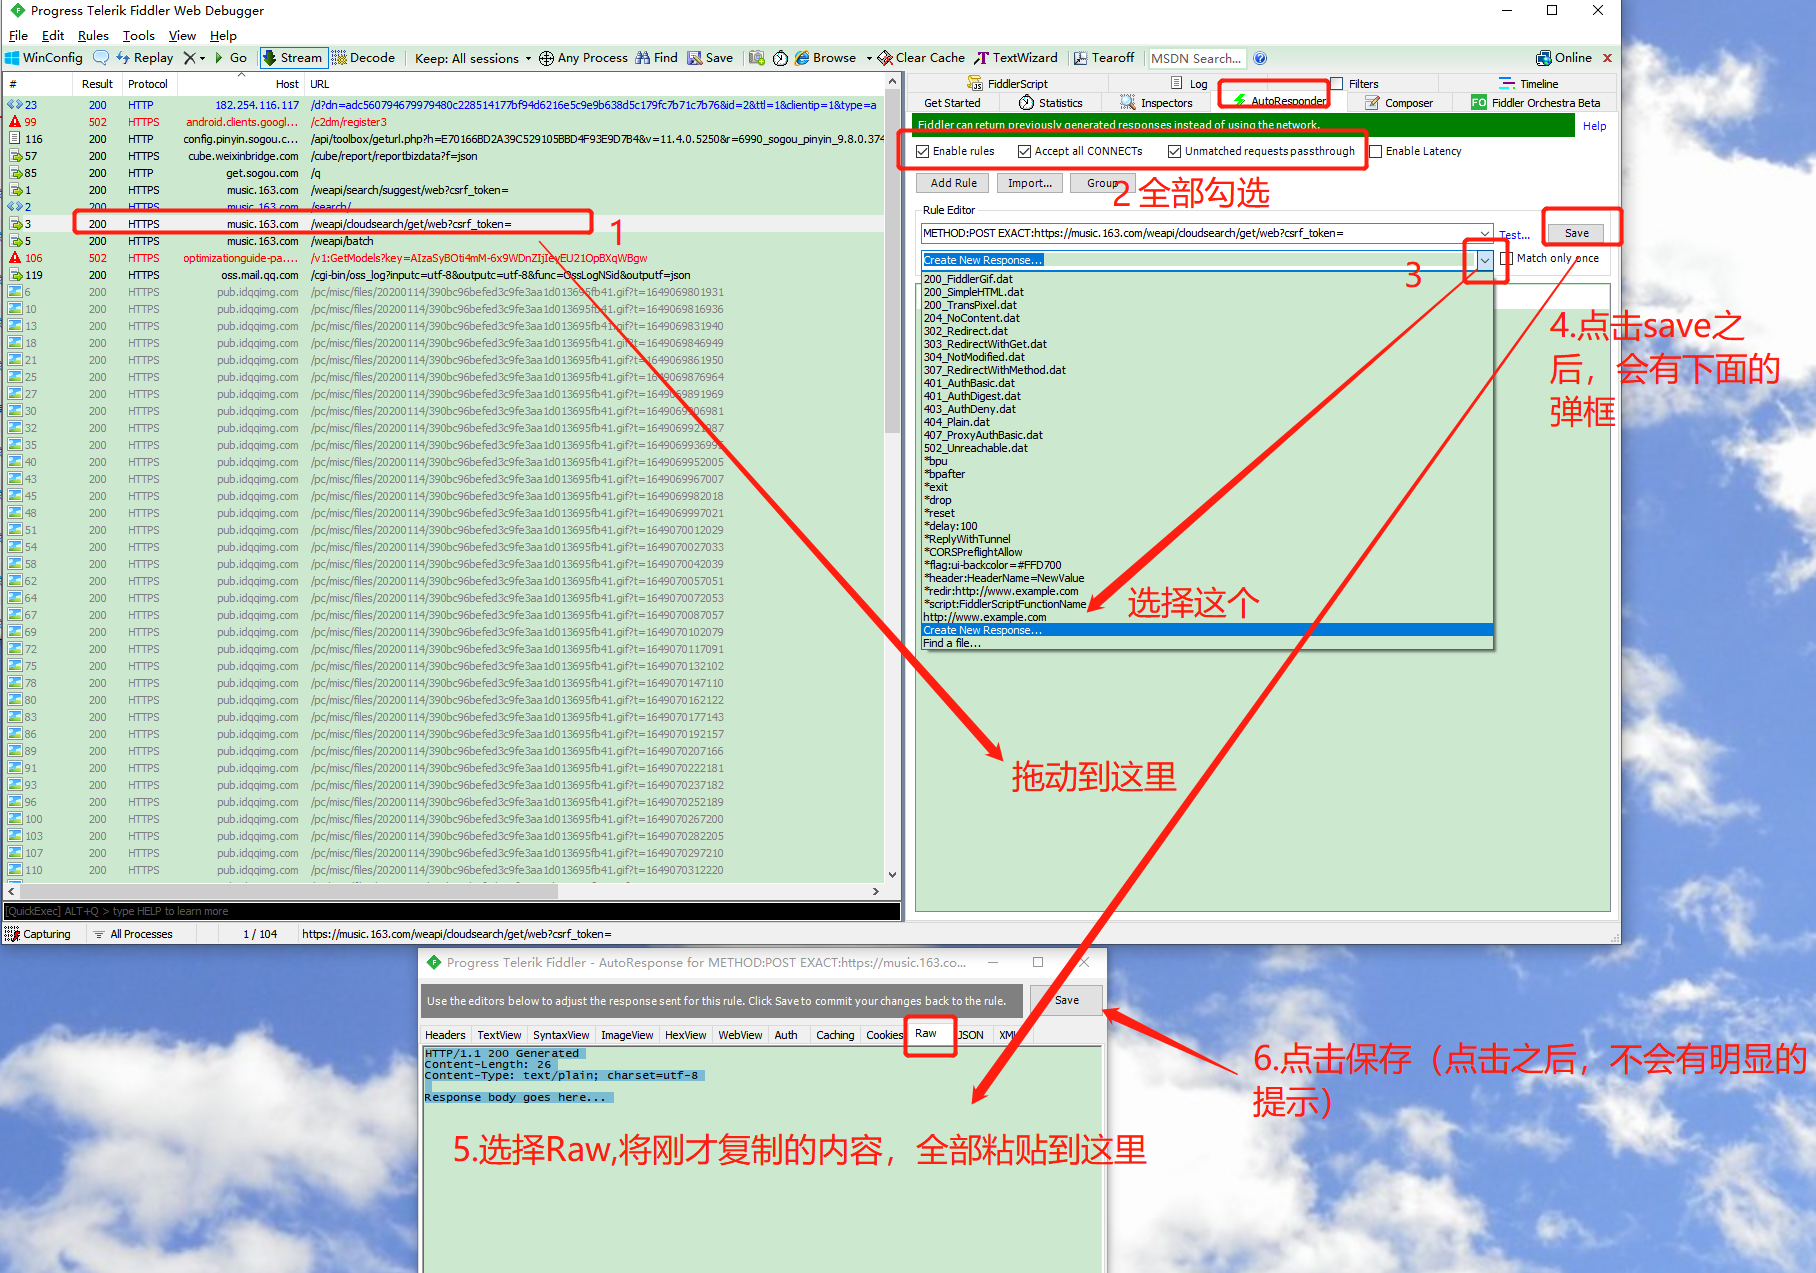Open the File menu
Screen dimensions: 1816x1273
18,35
